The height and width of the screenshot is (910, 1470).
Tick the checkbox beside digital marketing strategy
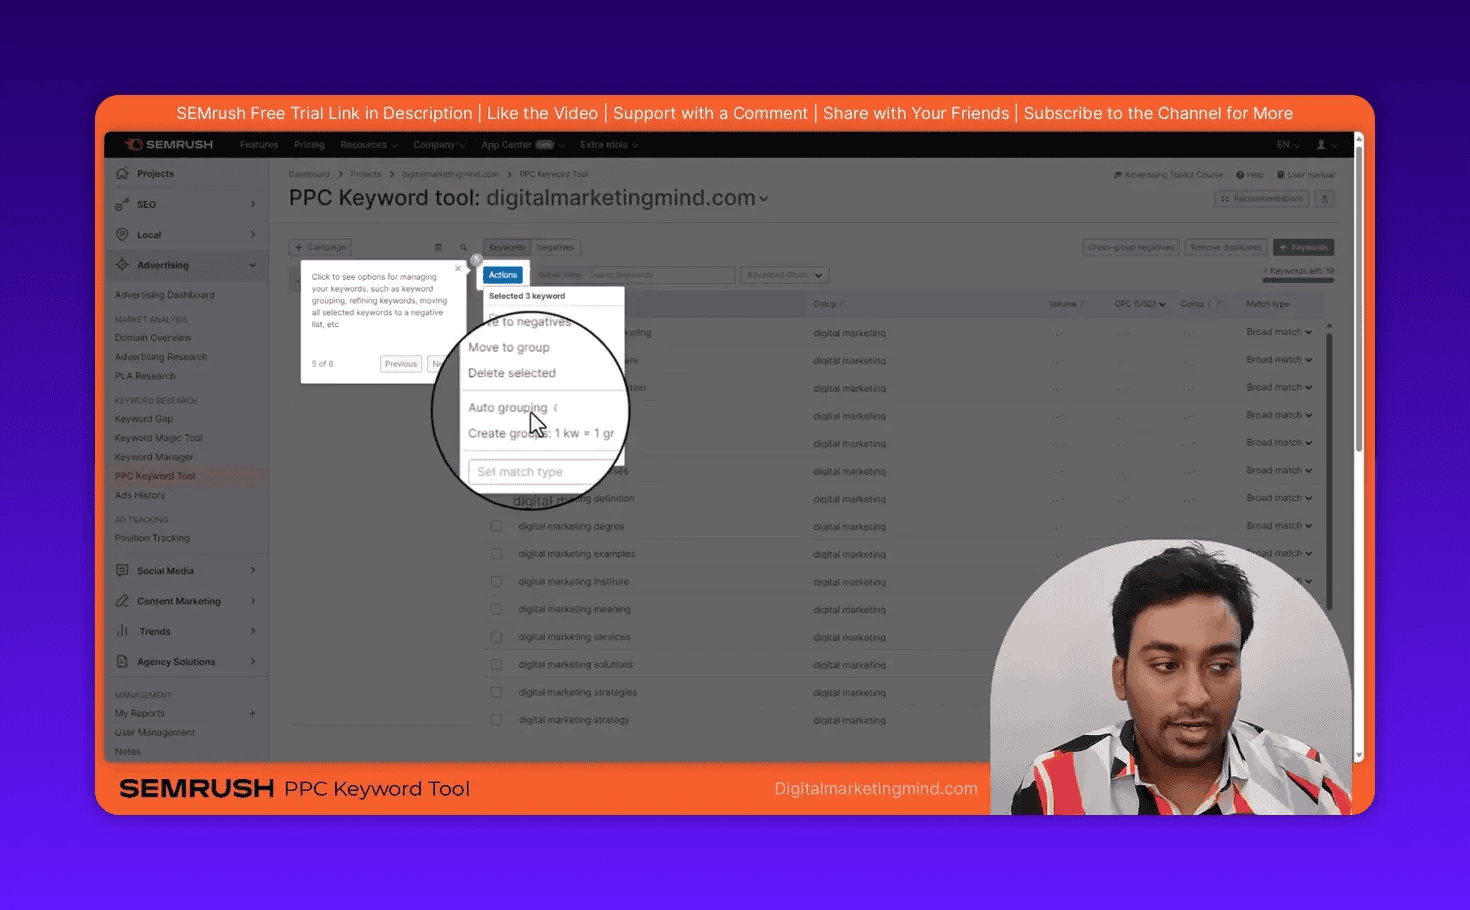coord(496,719)
